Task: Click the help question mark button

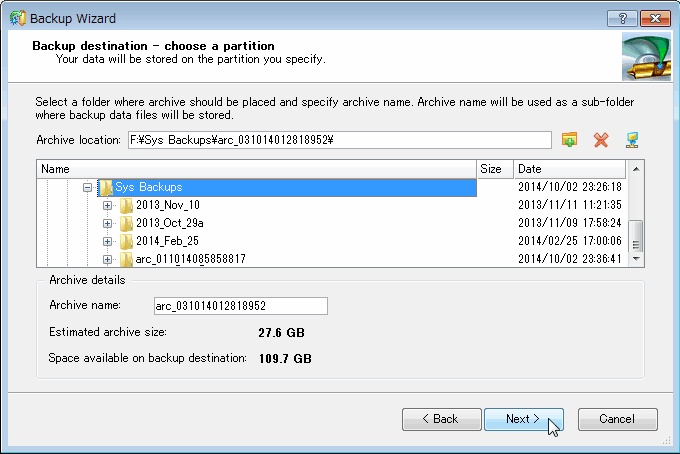Action: point(623,19)
